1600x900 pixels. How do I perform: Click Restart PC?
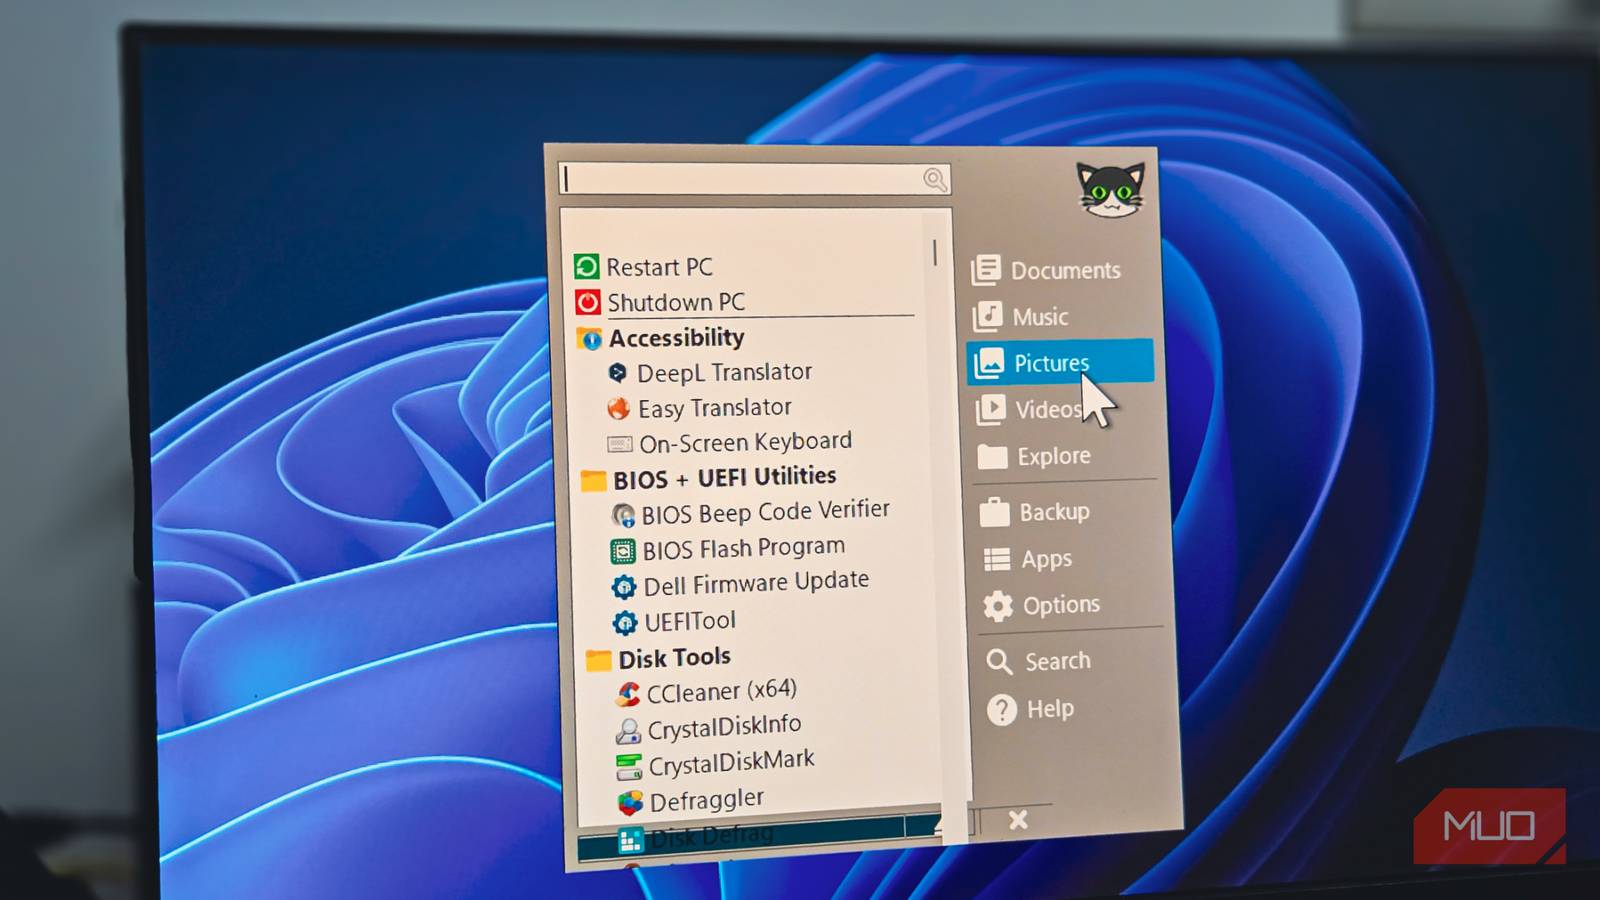click(658, 267)
